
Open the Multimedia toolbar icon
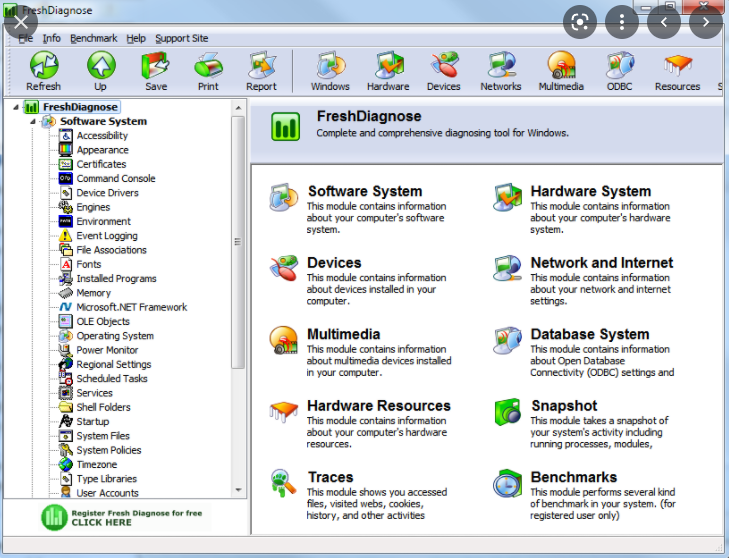coord(562,65)
